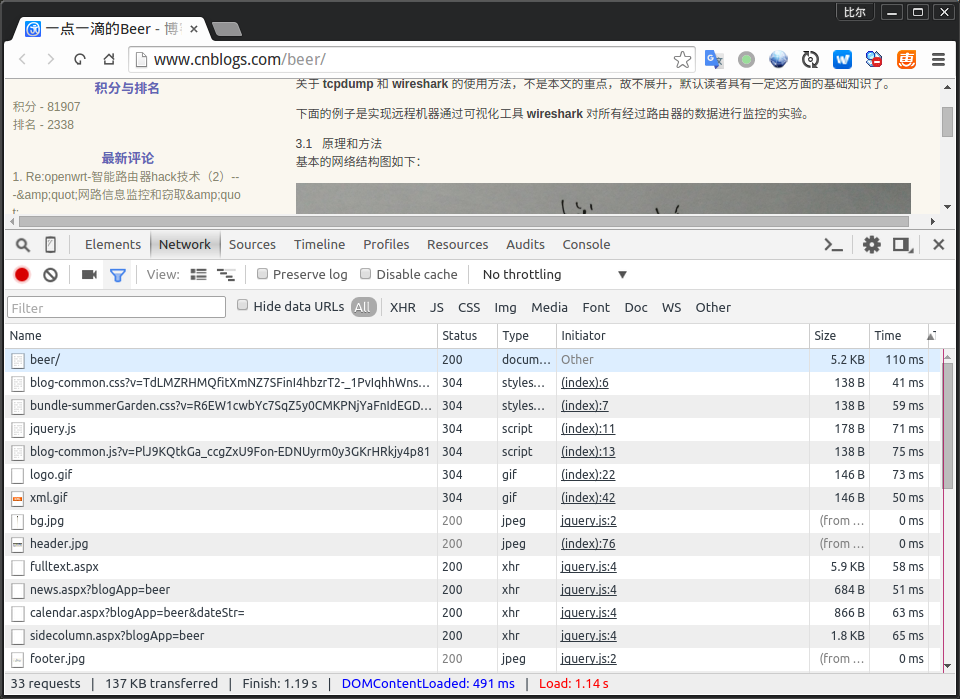Click the address bar URL
Viewport: 960px width, 699px height.
(x=239, y=59)
